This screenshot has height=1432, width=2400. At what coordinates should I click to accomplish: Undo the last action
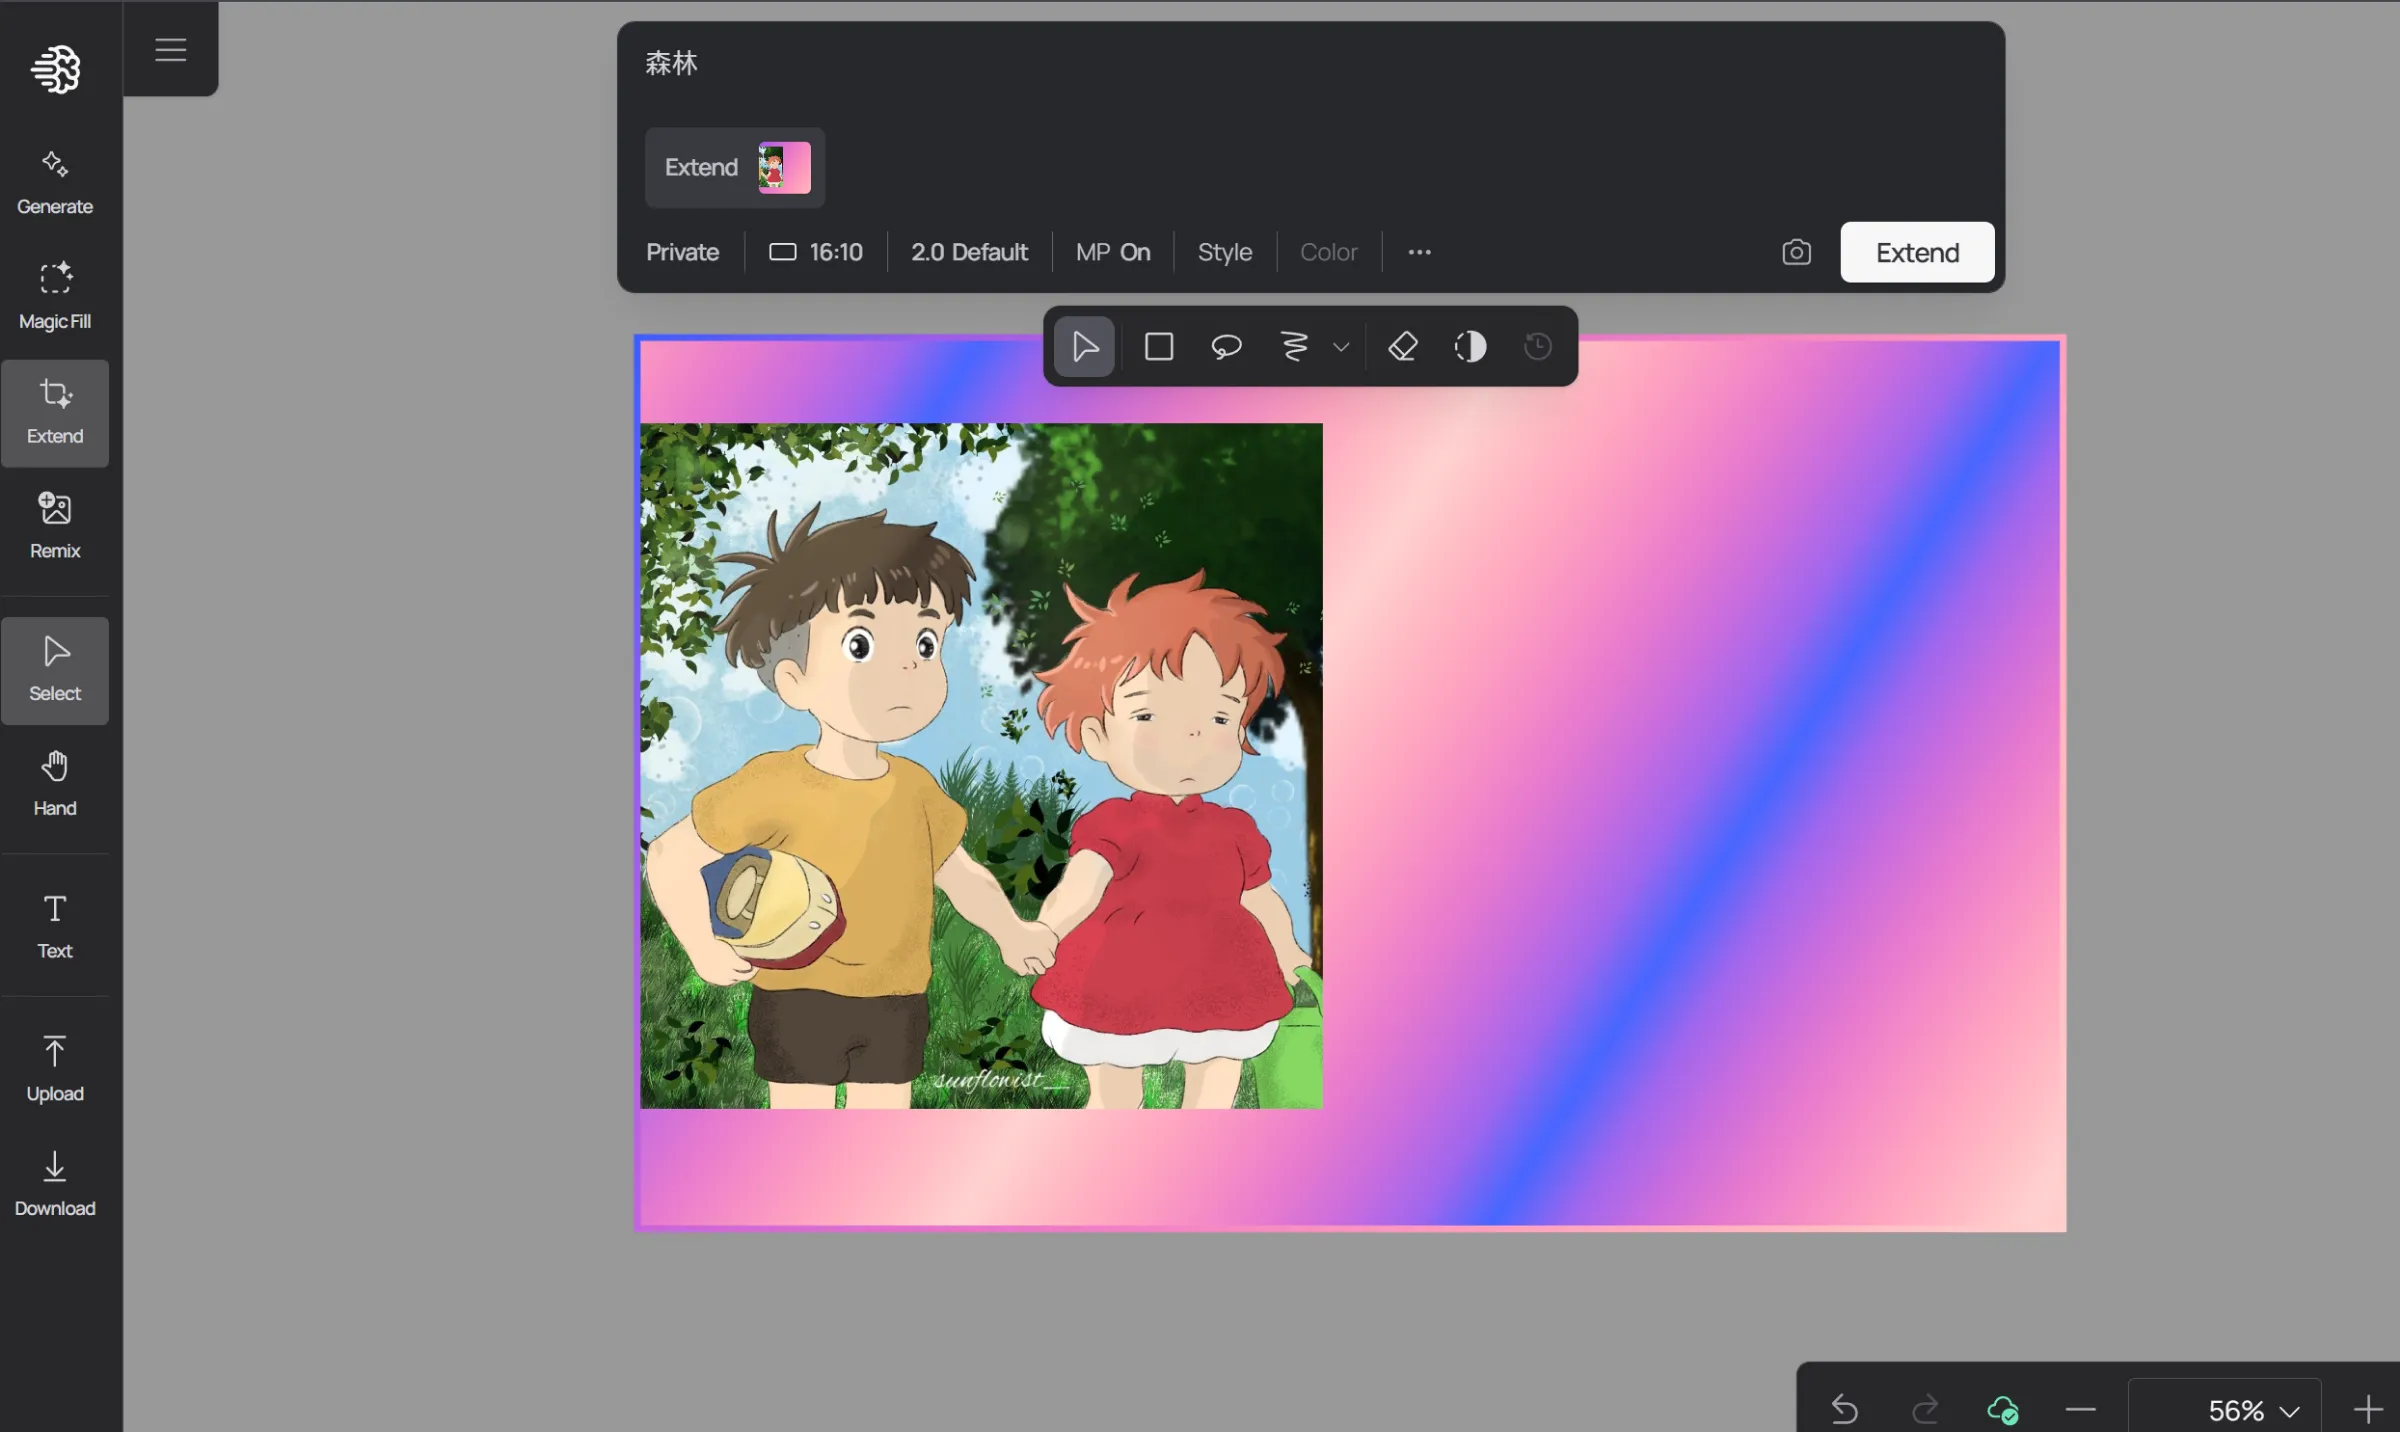pyautogui.click(x=1845, y=1410)
